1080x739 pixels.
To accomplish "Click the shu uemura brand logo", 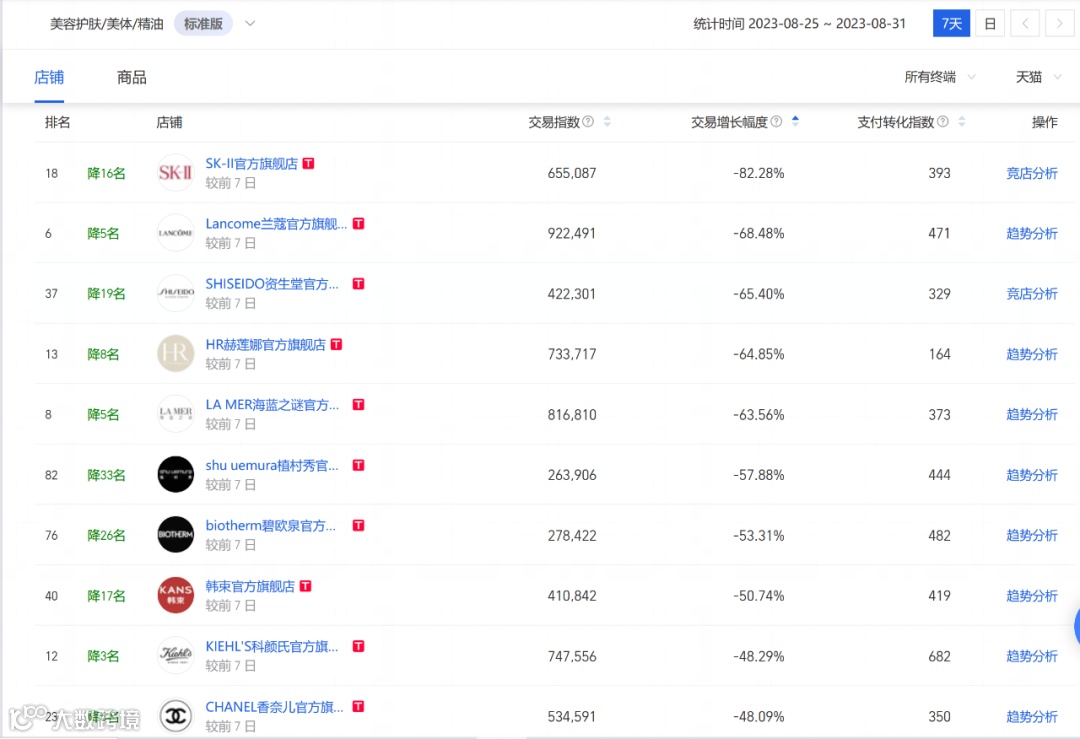I will 176,475.
